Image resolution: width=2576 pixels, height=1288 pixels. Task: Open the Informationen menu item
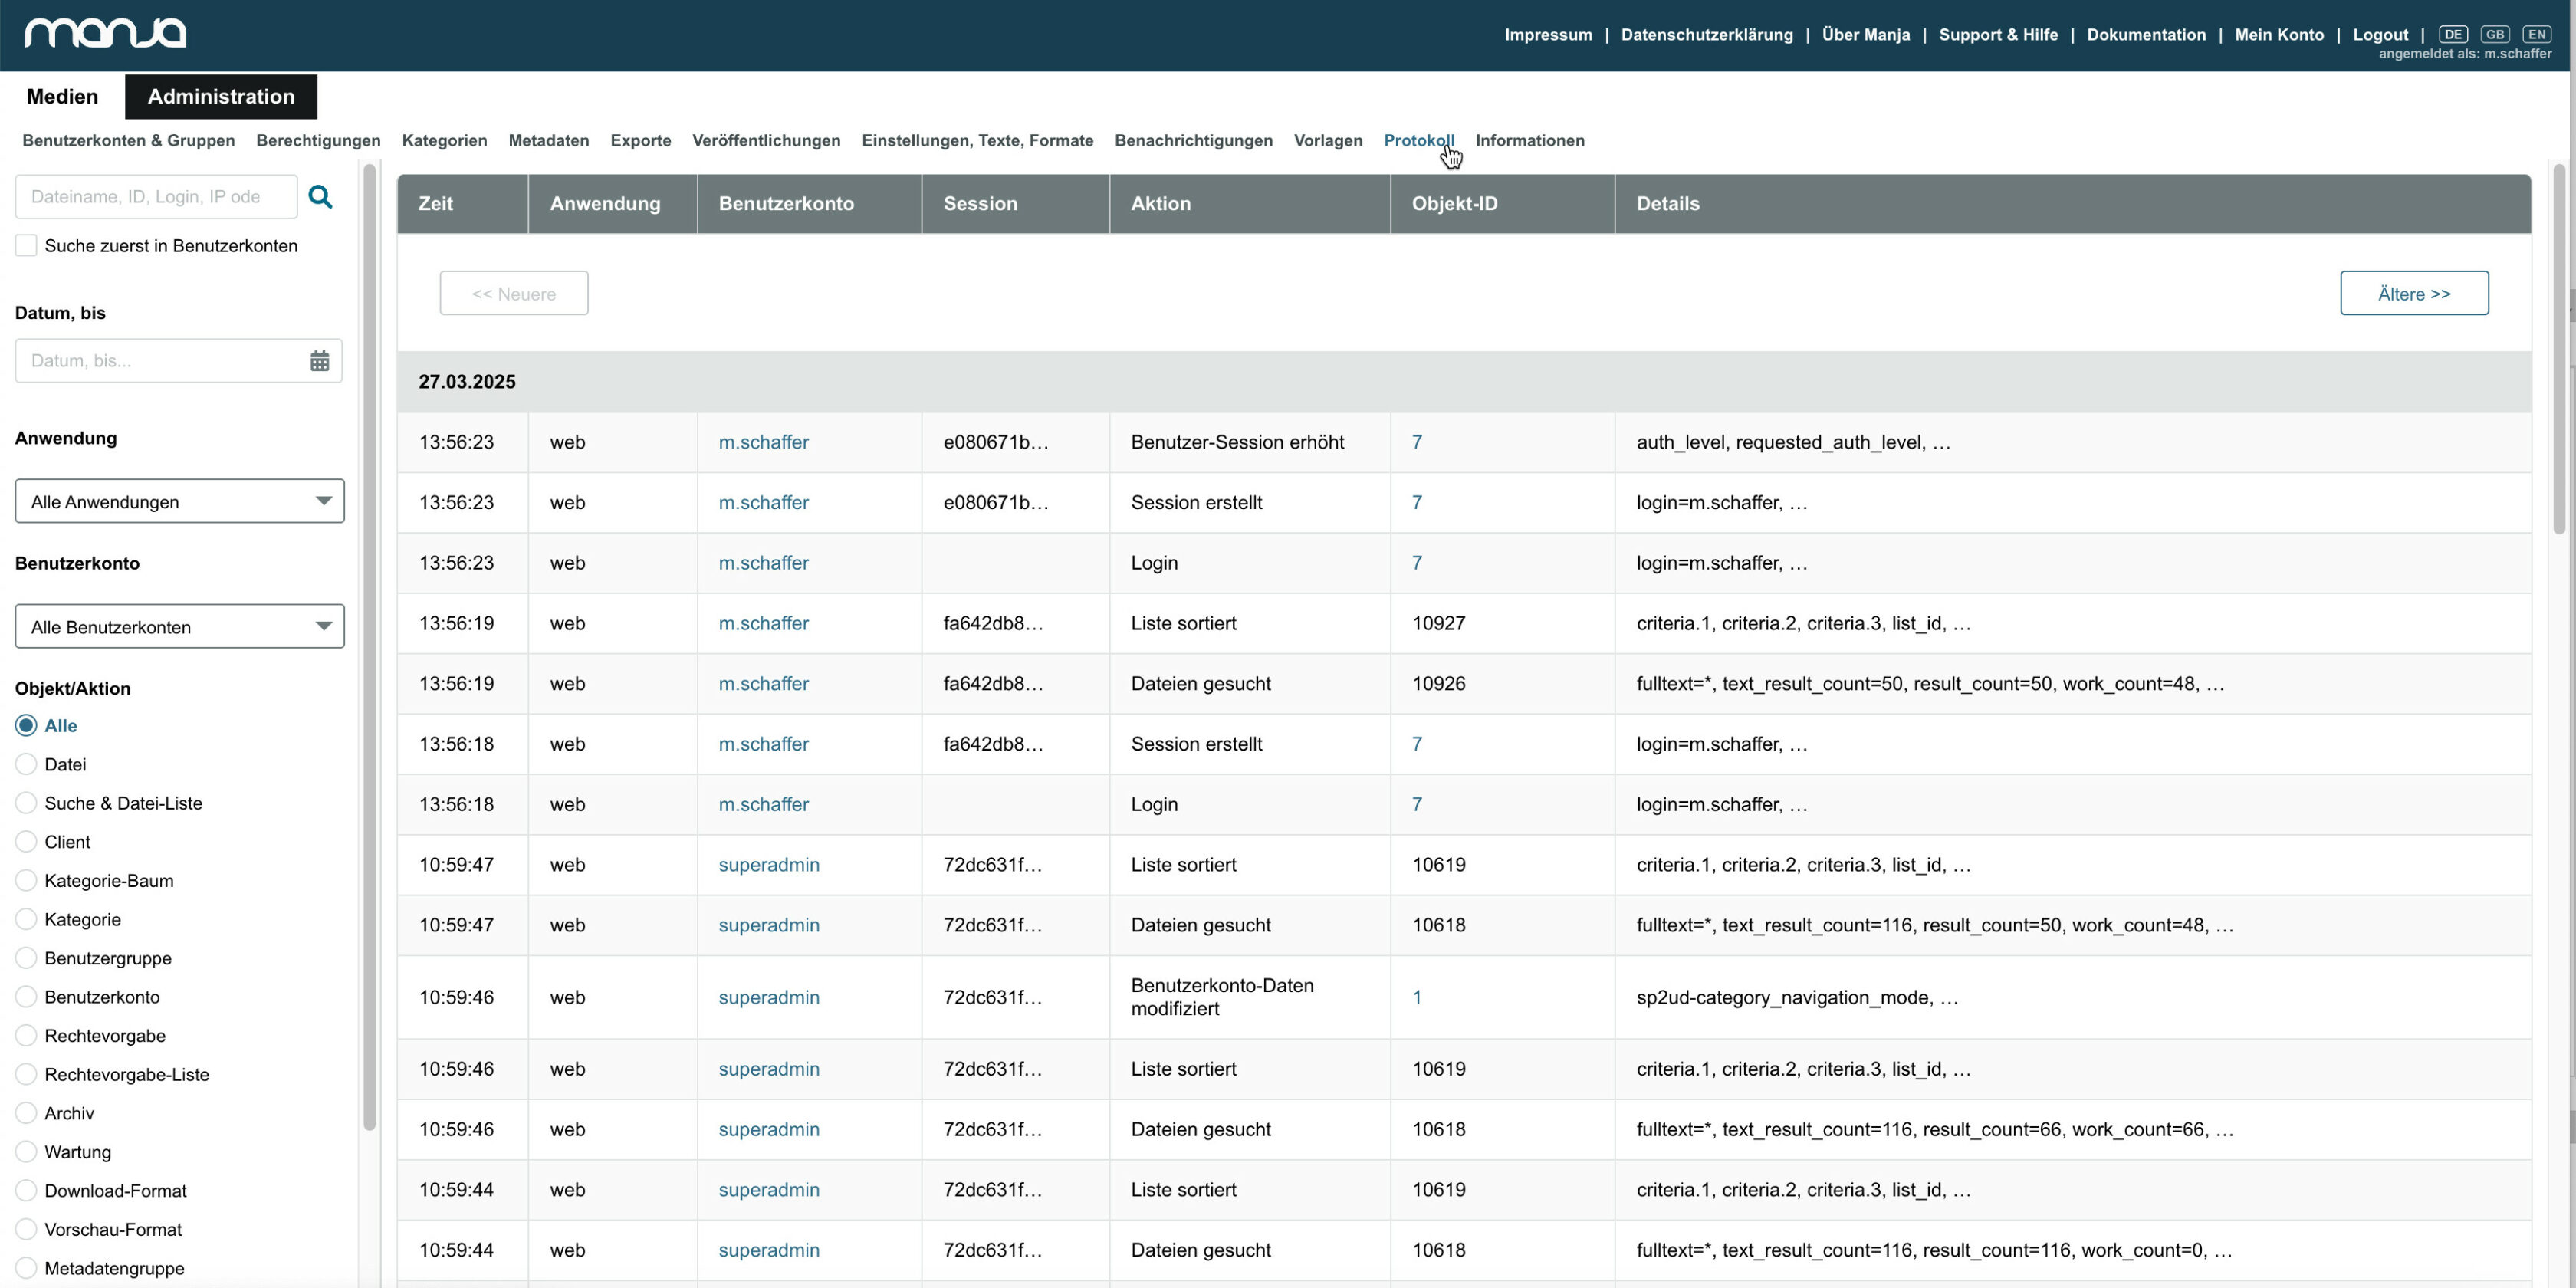click(1530, 140)
